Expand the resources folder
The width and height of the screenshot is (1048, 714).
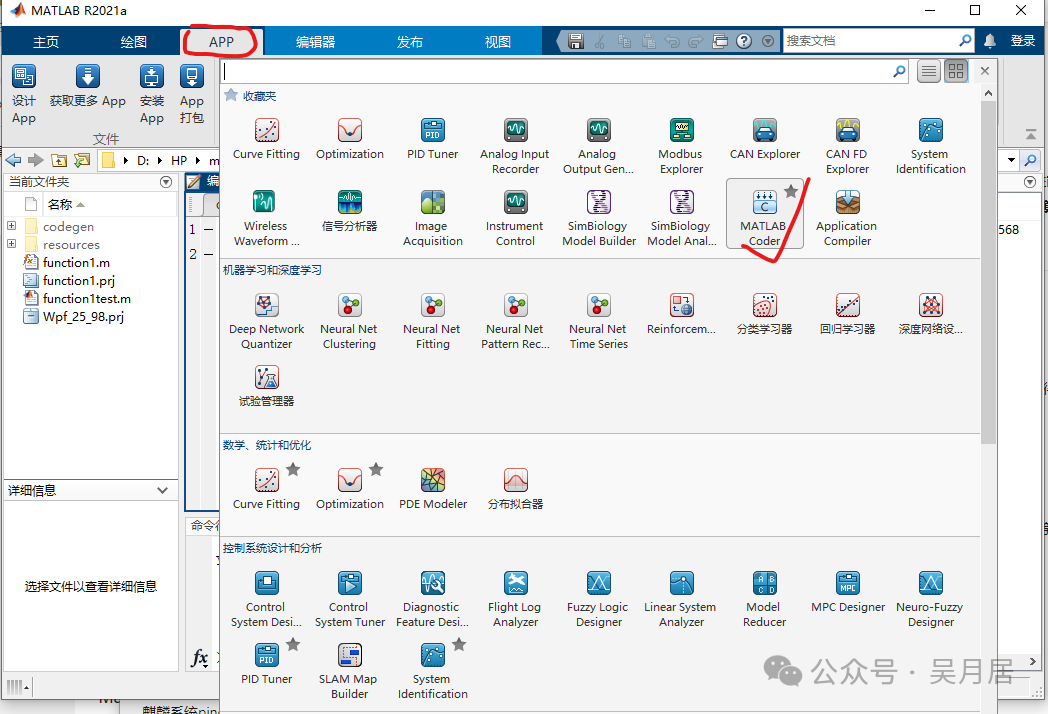click(x=11, y=244)
